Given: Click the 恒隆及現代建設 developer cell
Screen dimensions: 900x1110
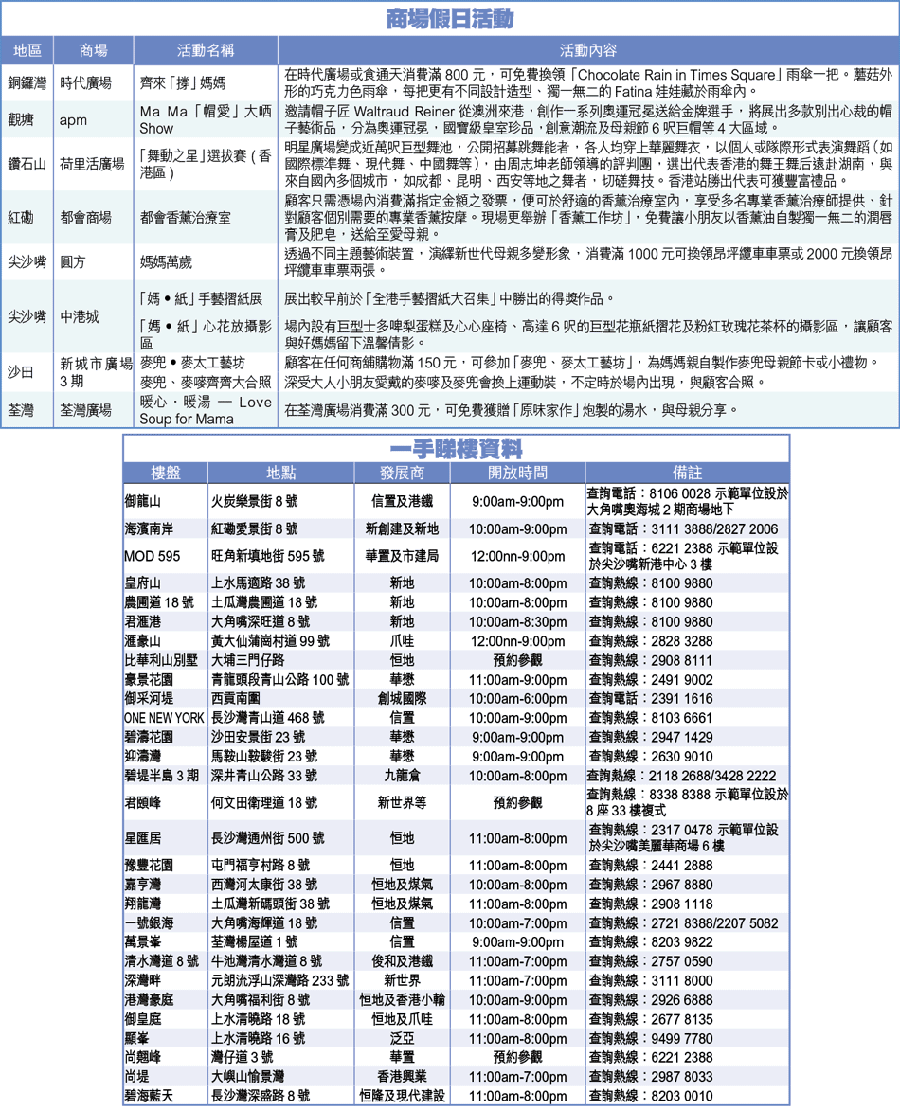Looking at the screenshot, I should point(402,1096).
